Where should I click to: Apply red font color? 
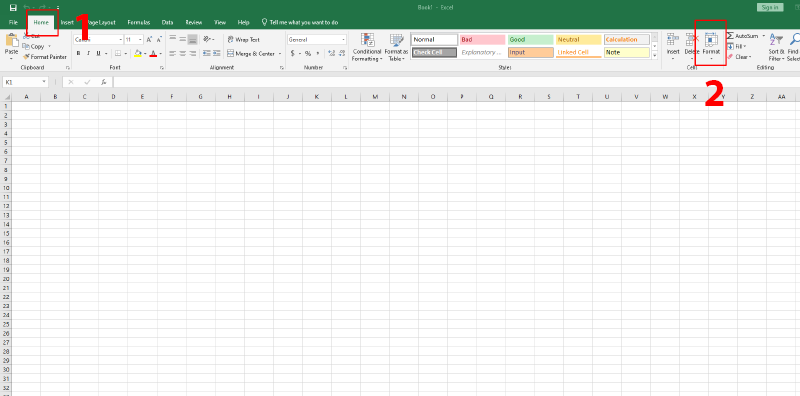[153, 53]
